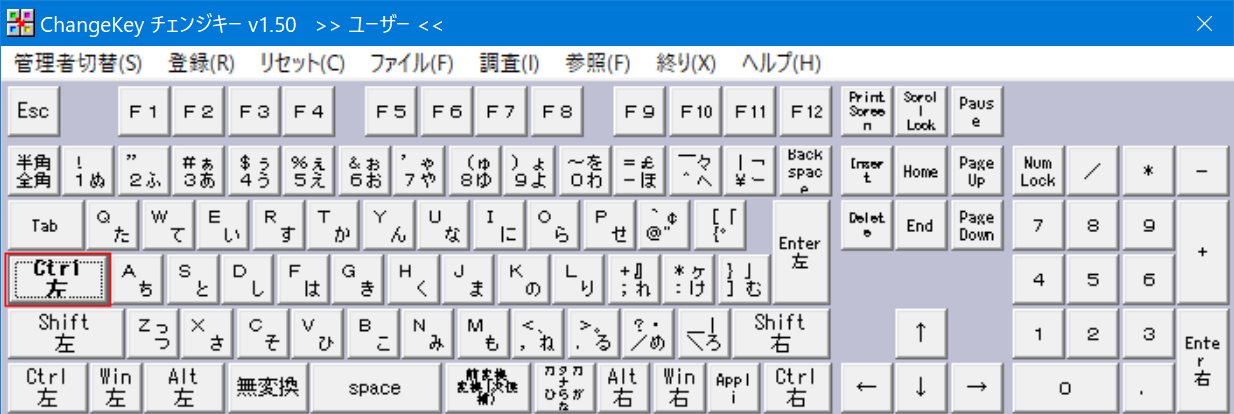
Task: Click the space key
Action: point(375,387)
